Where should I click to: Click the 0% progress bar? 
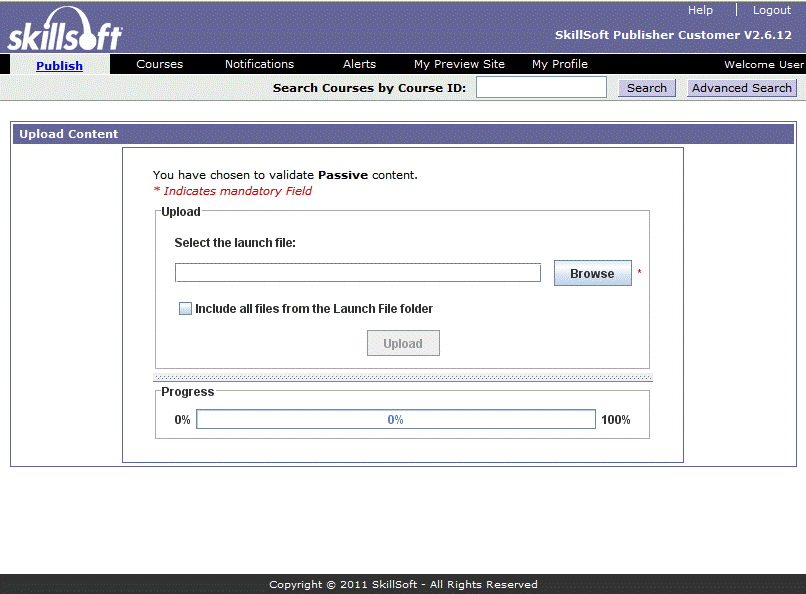tap(395, 418)
